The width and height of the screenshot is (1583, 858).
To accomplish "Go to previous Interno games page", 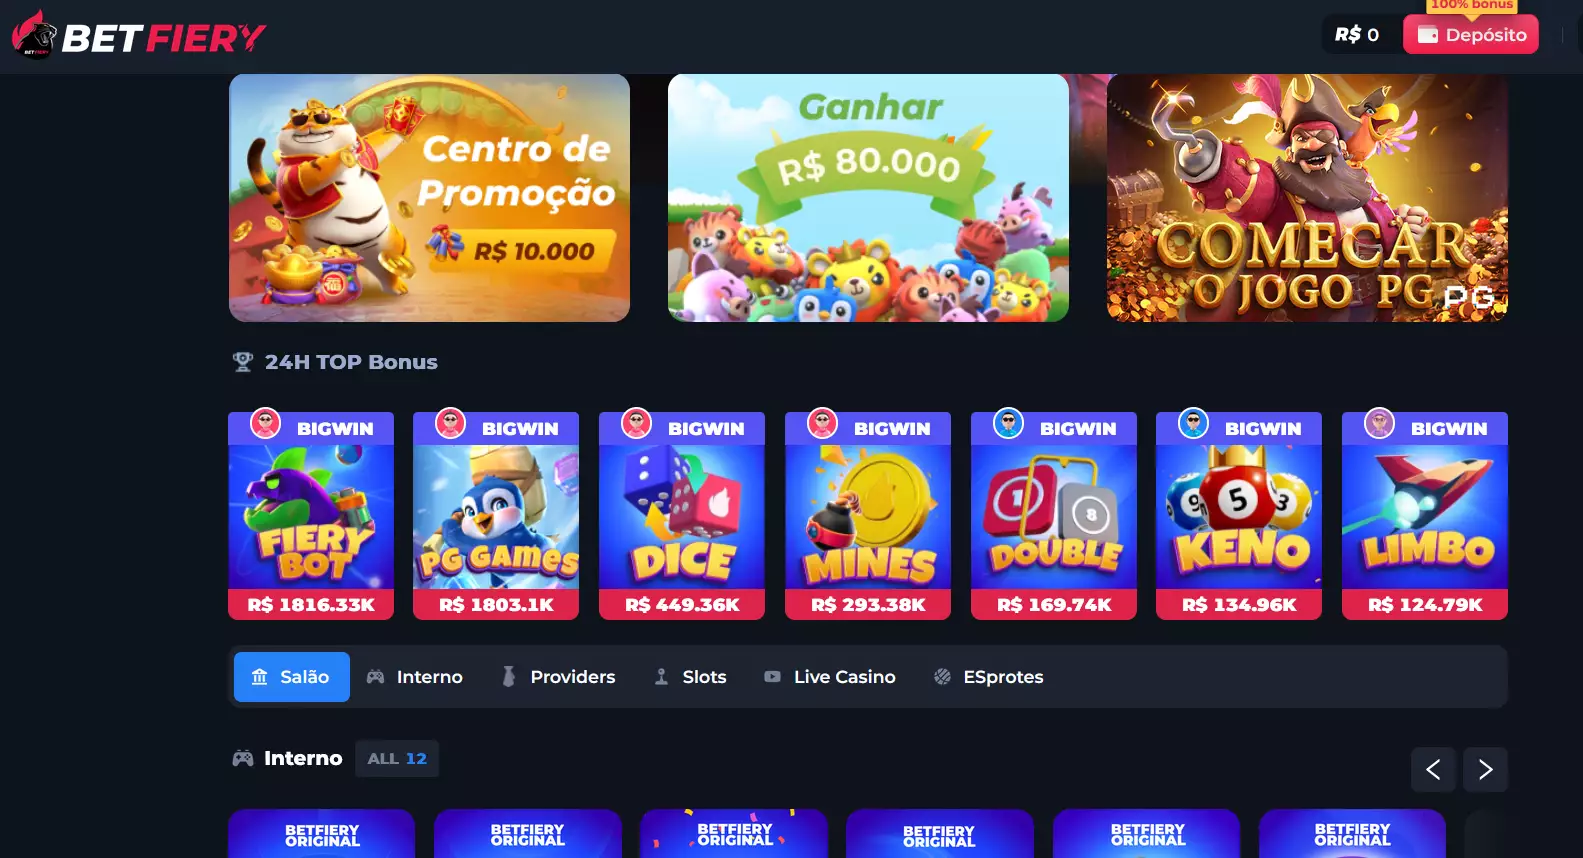I will (x=1433, y=770).
